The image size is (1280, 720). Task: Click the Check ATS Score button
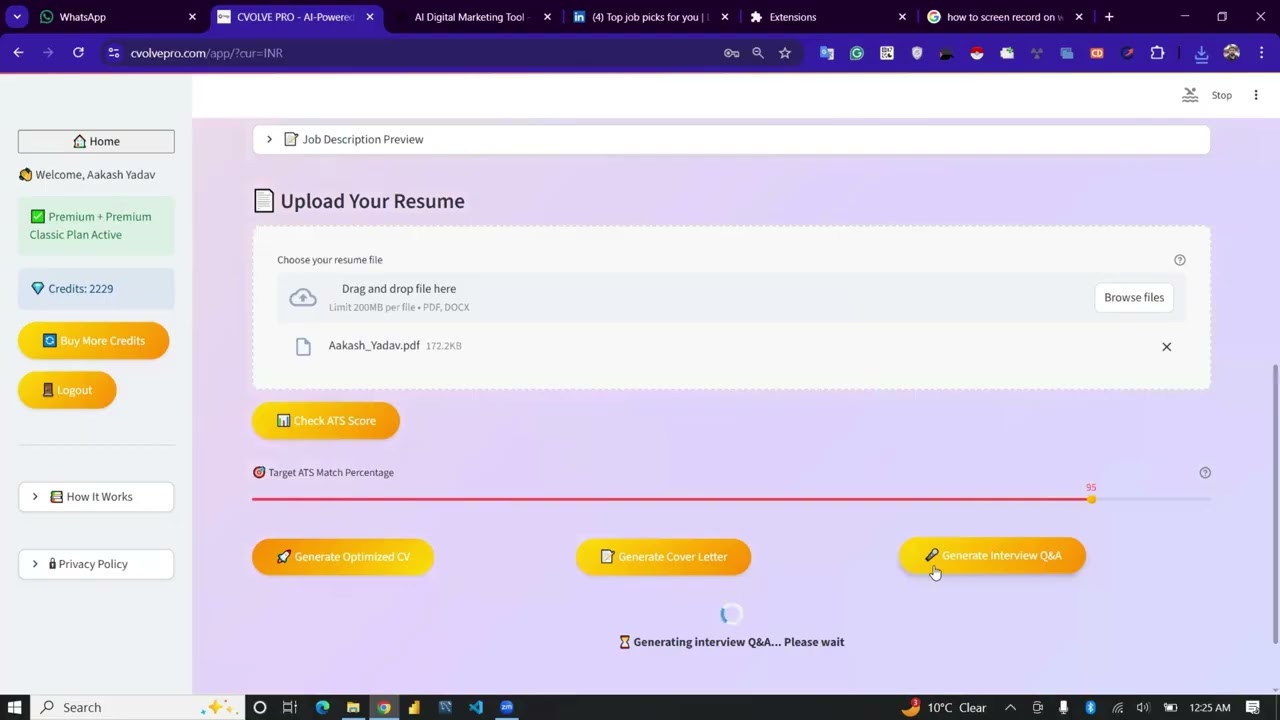pyautogui.click(x=326, y=421)
